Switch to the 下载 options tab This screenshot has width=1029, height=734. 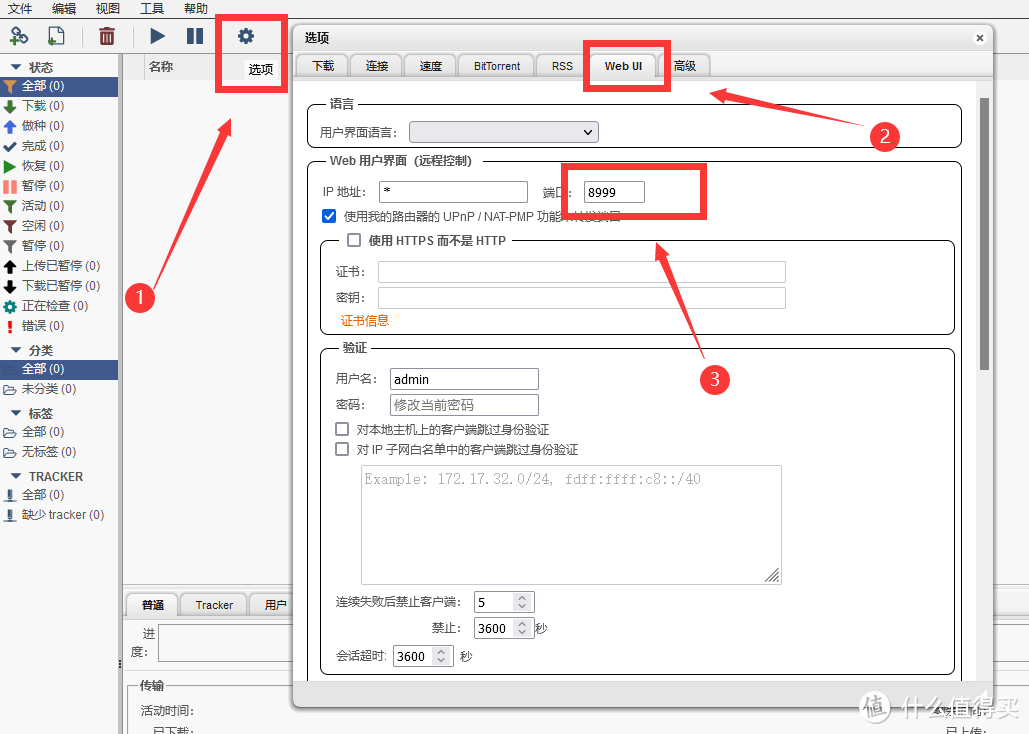coord(323,66)
